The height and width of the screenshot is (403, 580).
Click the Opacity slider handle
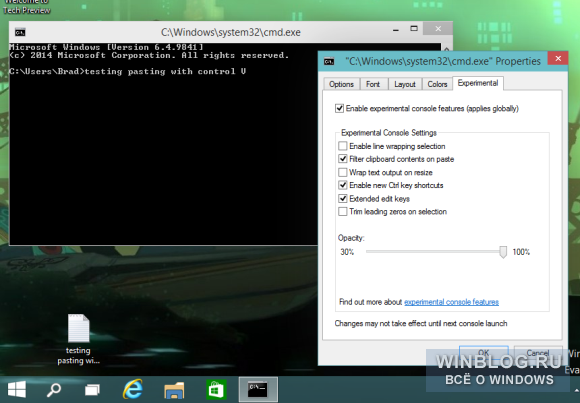503,252
